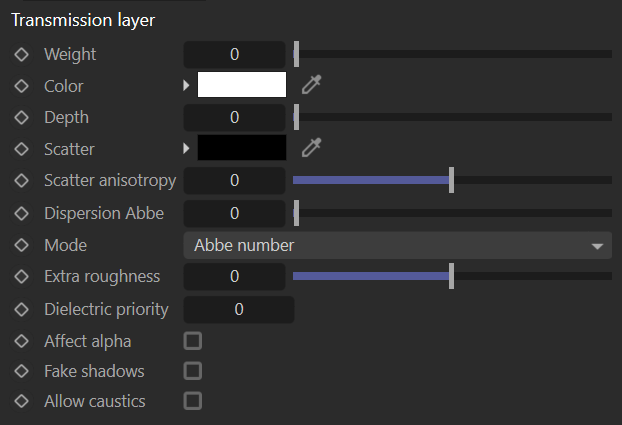Enable the Affect alpha checkbox
This screenshot has width=622, height=425.
(x=193, y=341)
